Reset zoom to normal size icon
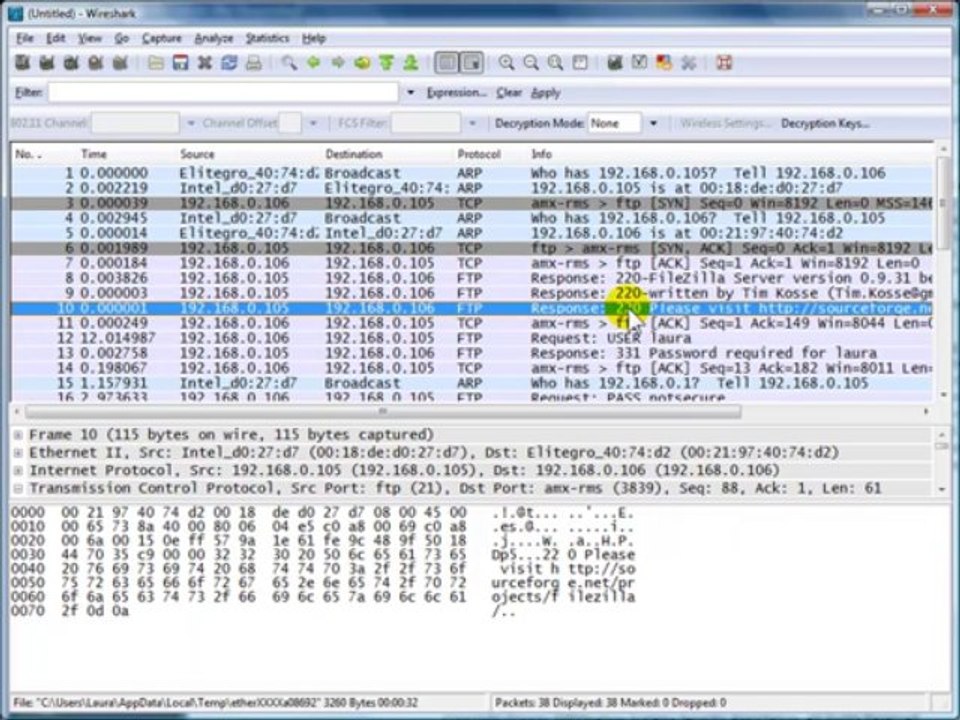Image resolution: width=960 pixels, height=720 pixels. (x=555, y=62)
